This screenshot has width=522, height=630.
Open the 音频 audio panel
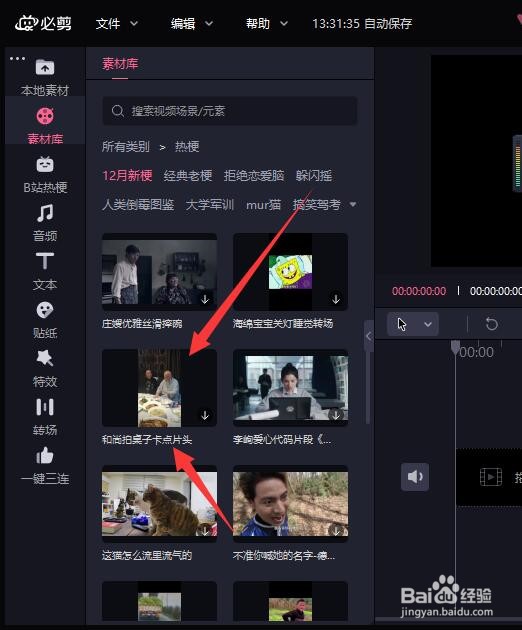coord(45,223)
